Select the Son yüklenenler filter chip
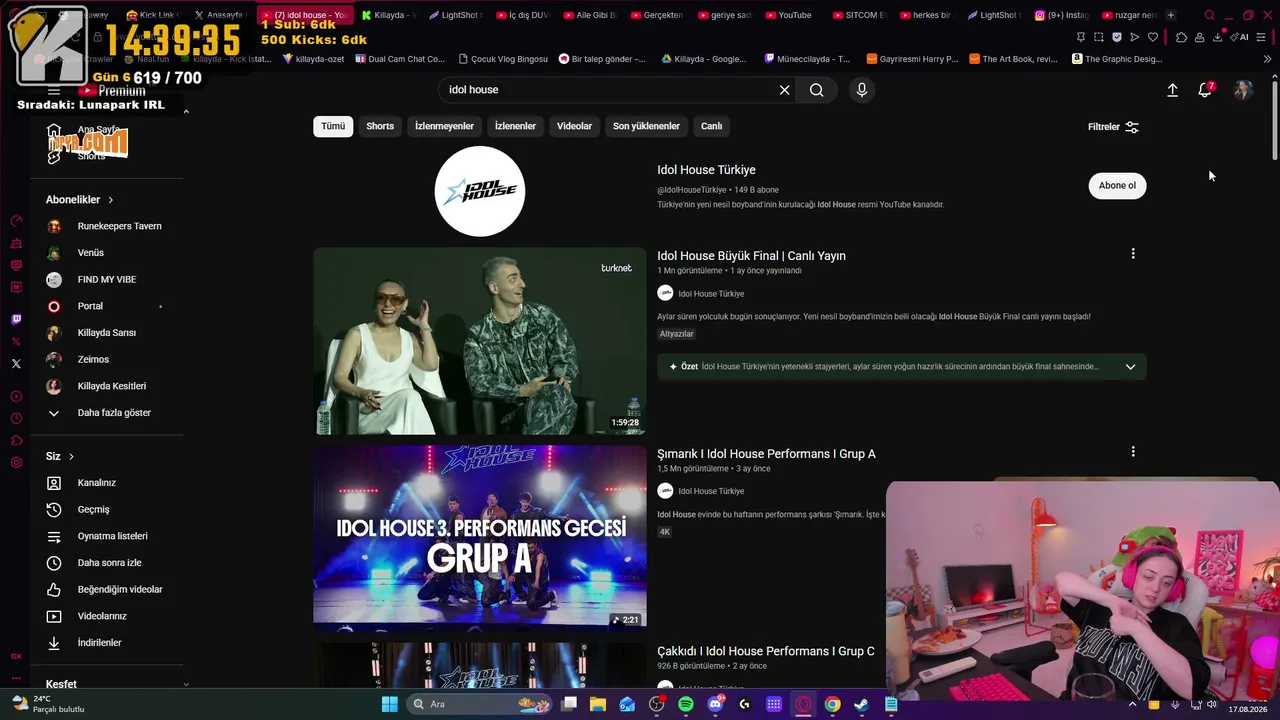Image resolution: width=1280 pixels, height=720 pixels. coord(646,126)
